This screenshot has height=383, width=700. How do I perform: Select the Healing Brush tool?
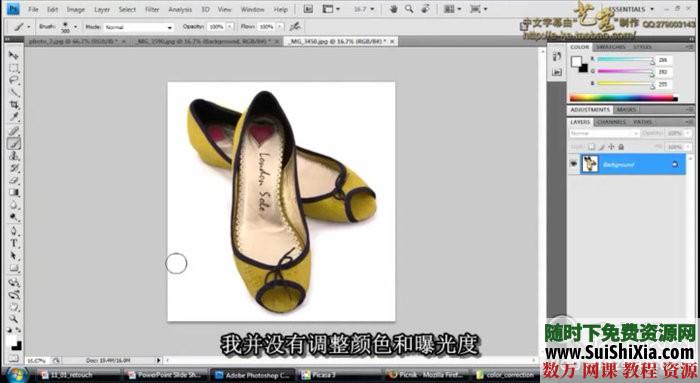[14, 131]
